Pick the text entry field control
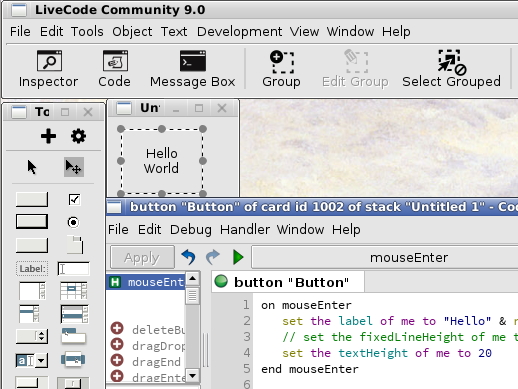The width and height of the screenshot is (518, 389). coord(74,269)
